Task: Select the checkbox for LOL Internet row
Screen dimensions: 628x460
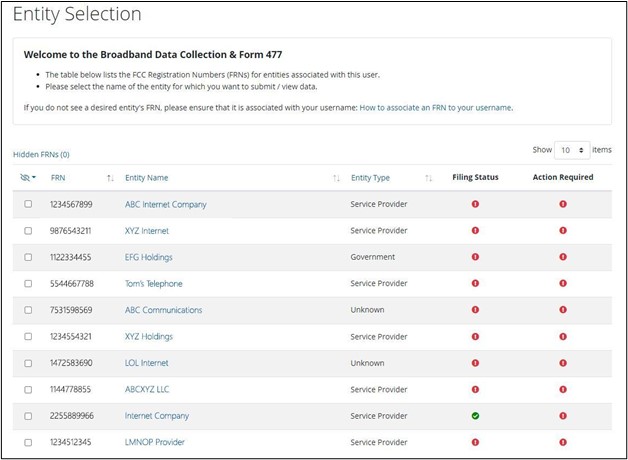Action: 28,363
